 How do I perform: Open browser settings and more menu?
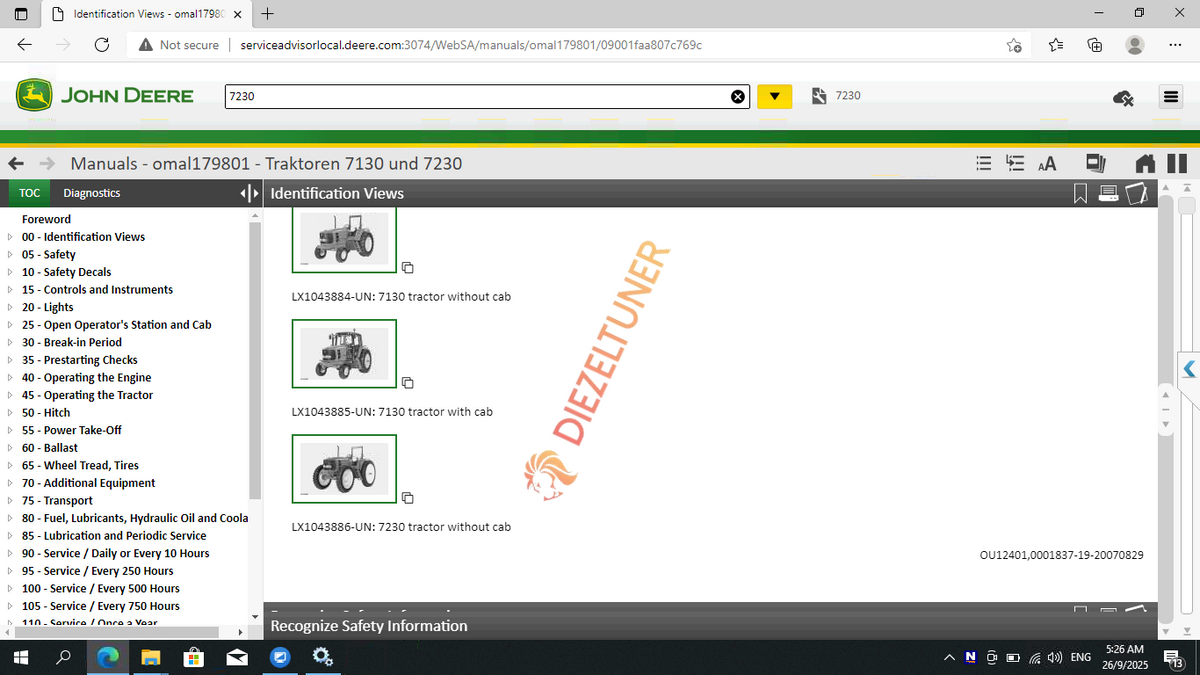pyautogui.click(x=1175, y=45)
